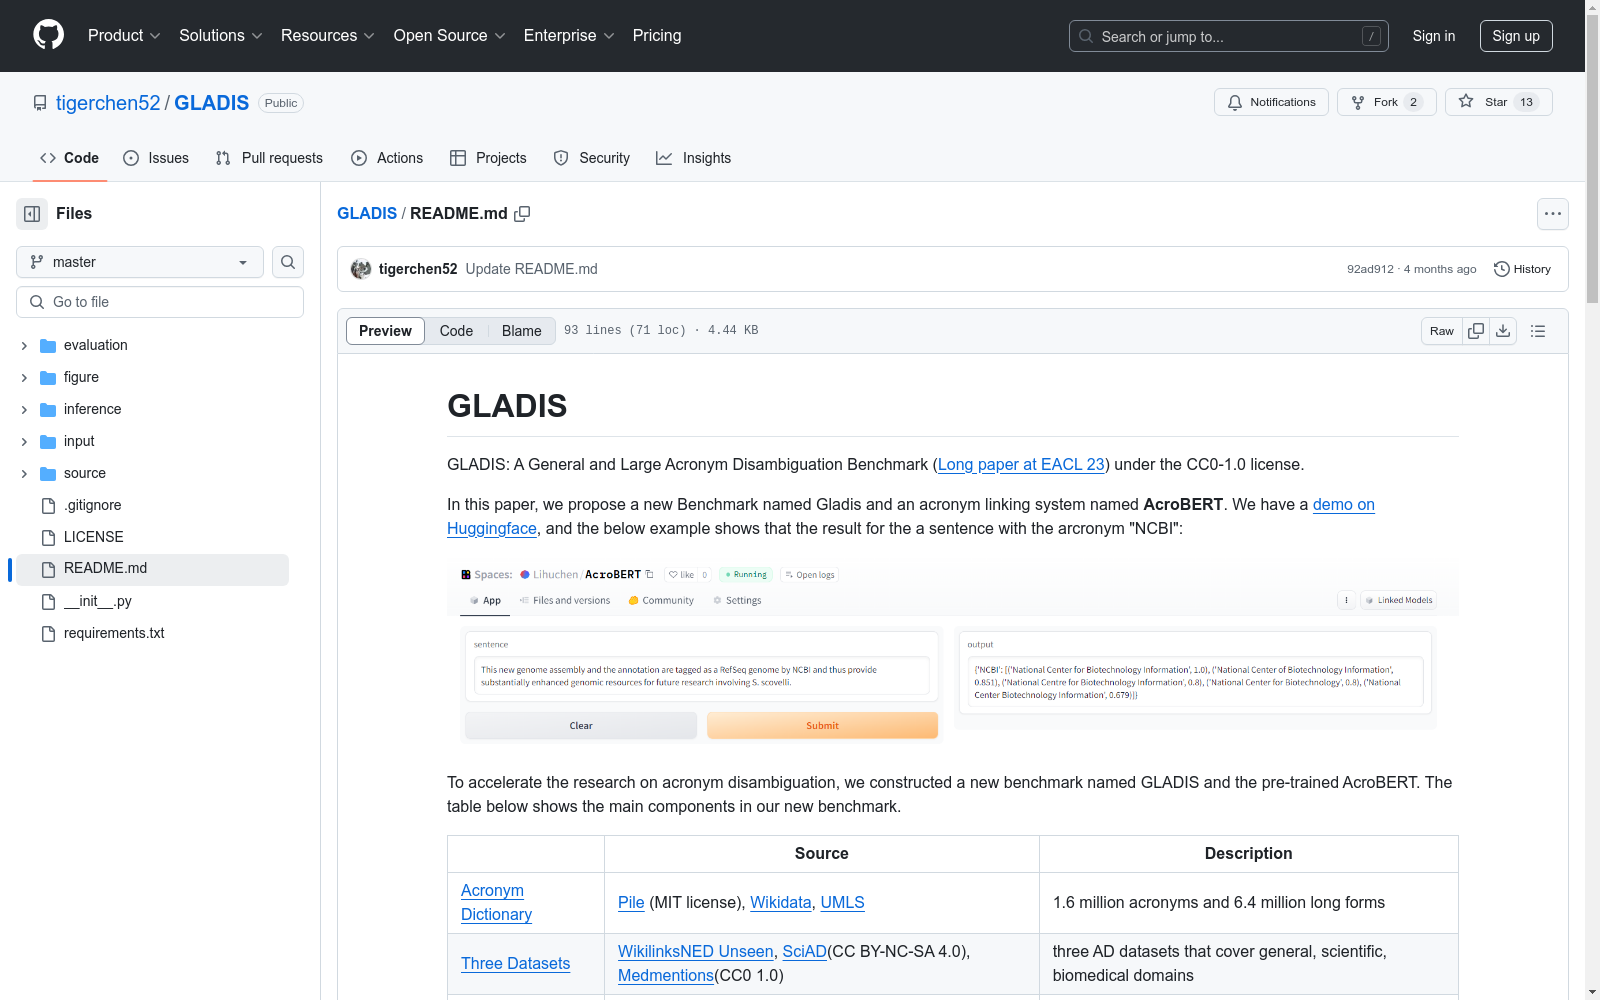Open the README outline list icon
Screen dimensions: 1600x1000
(x=1538, y=331)
